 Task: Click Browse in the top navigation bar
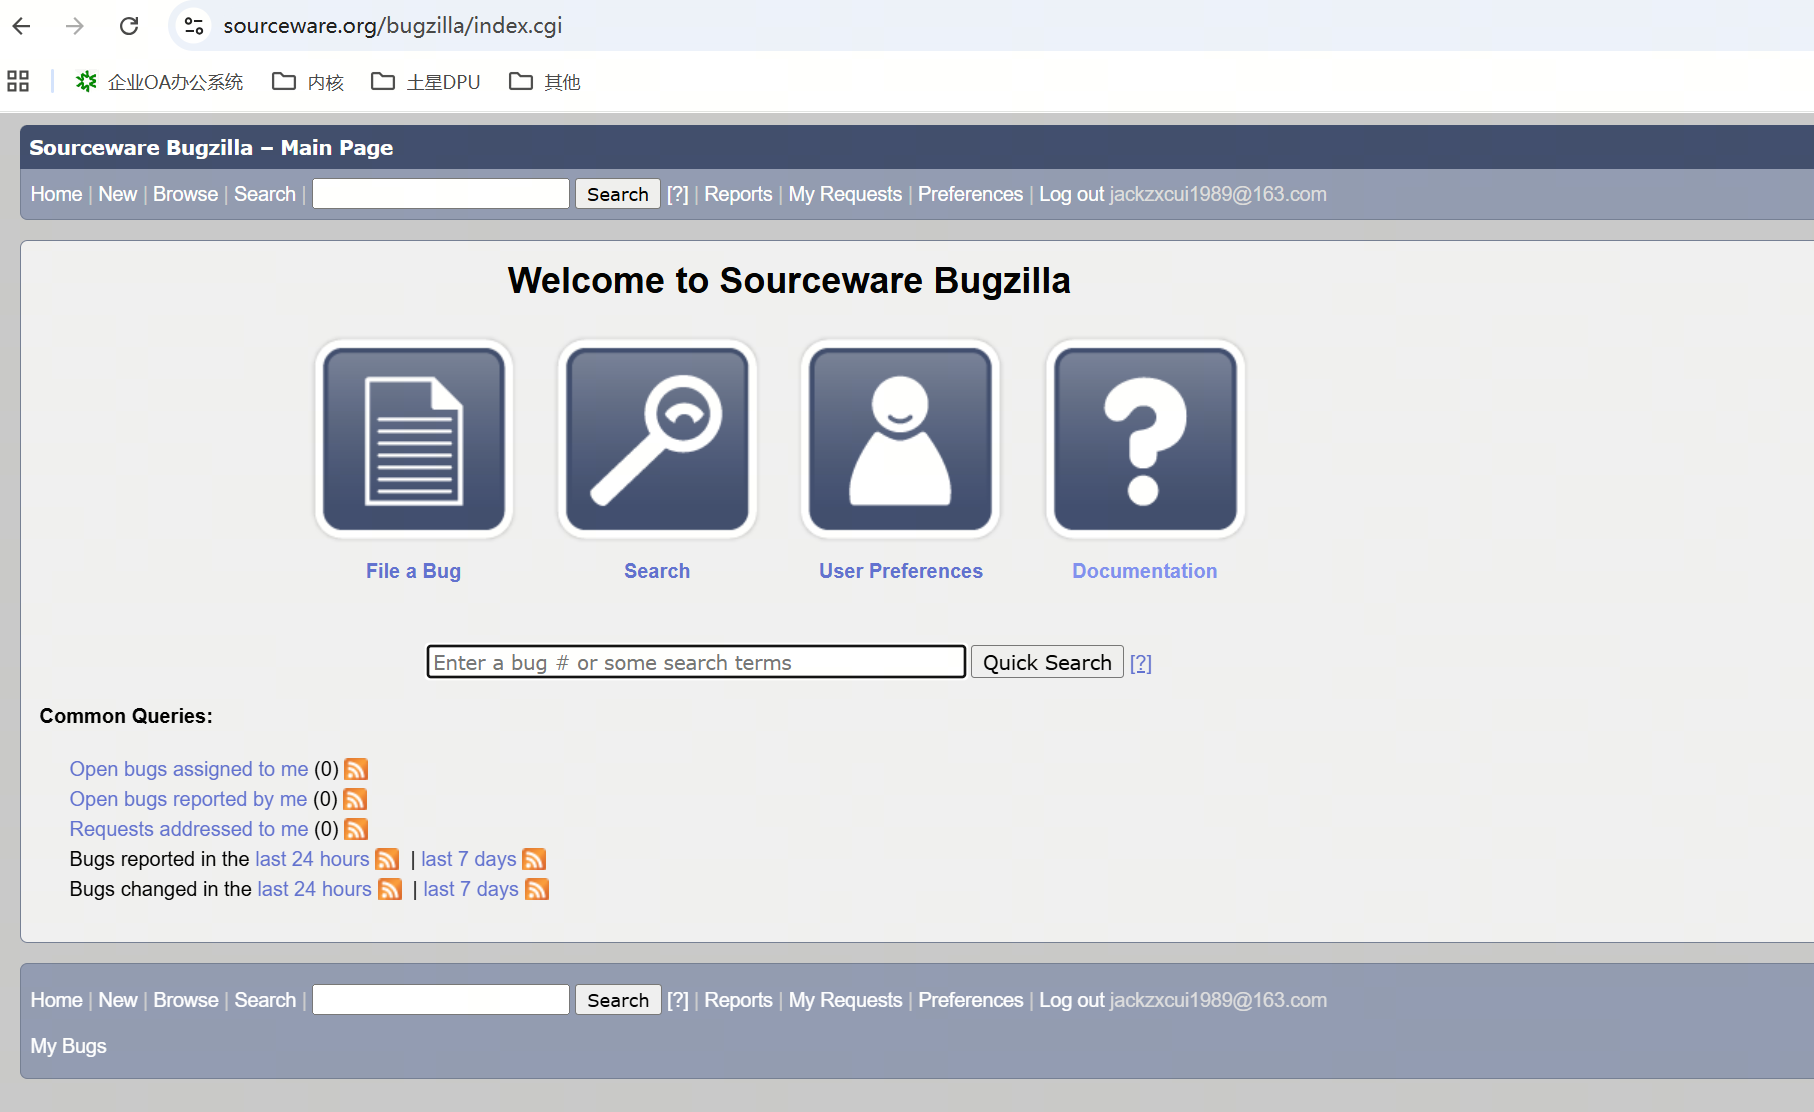[185, 194]
